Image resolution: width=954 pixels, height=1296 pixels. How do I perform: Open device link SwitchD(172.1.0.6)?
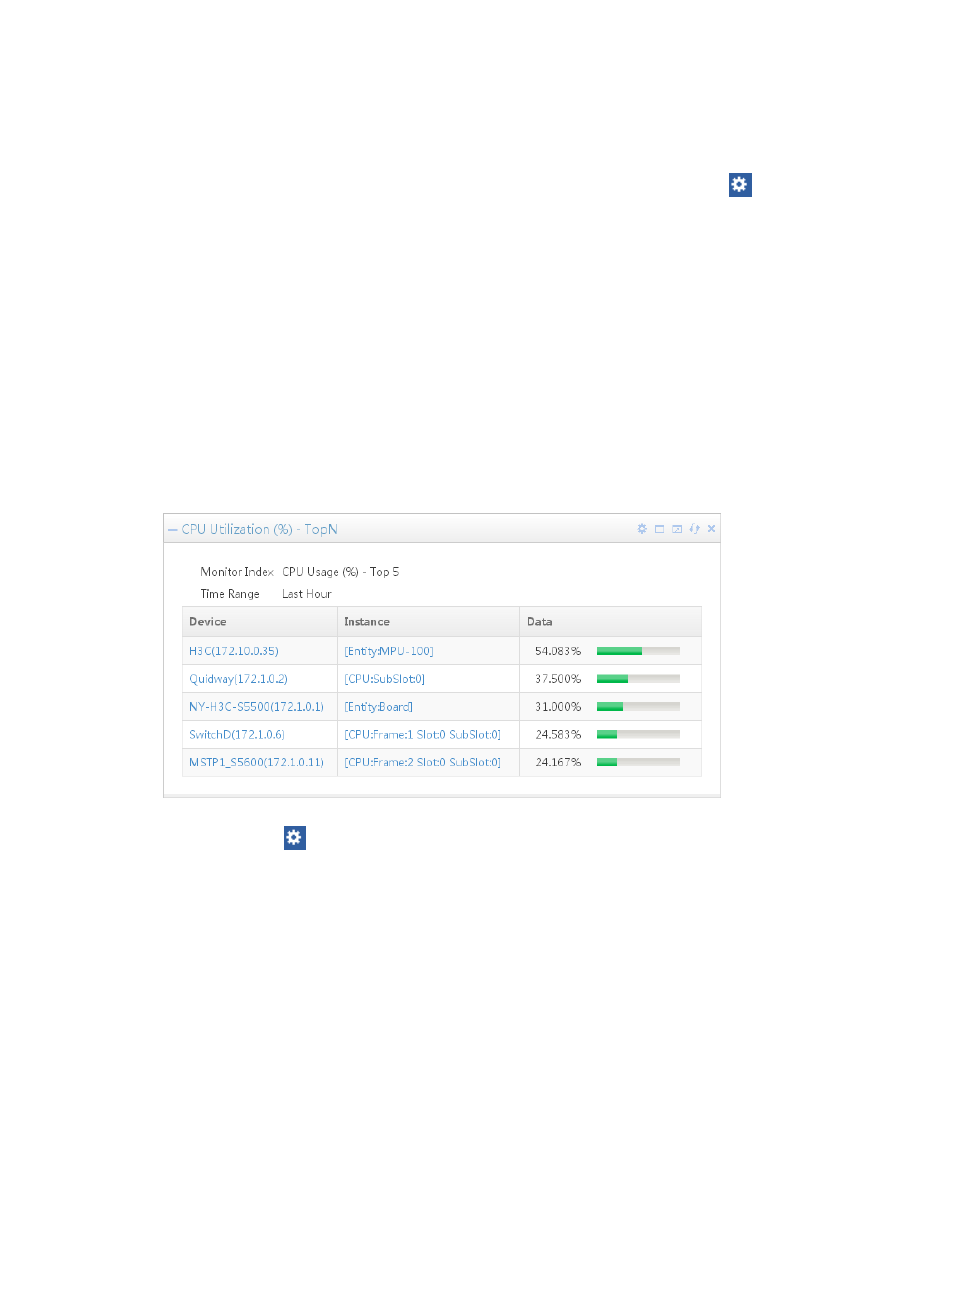click(x=237, y=735)
